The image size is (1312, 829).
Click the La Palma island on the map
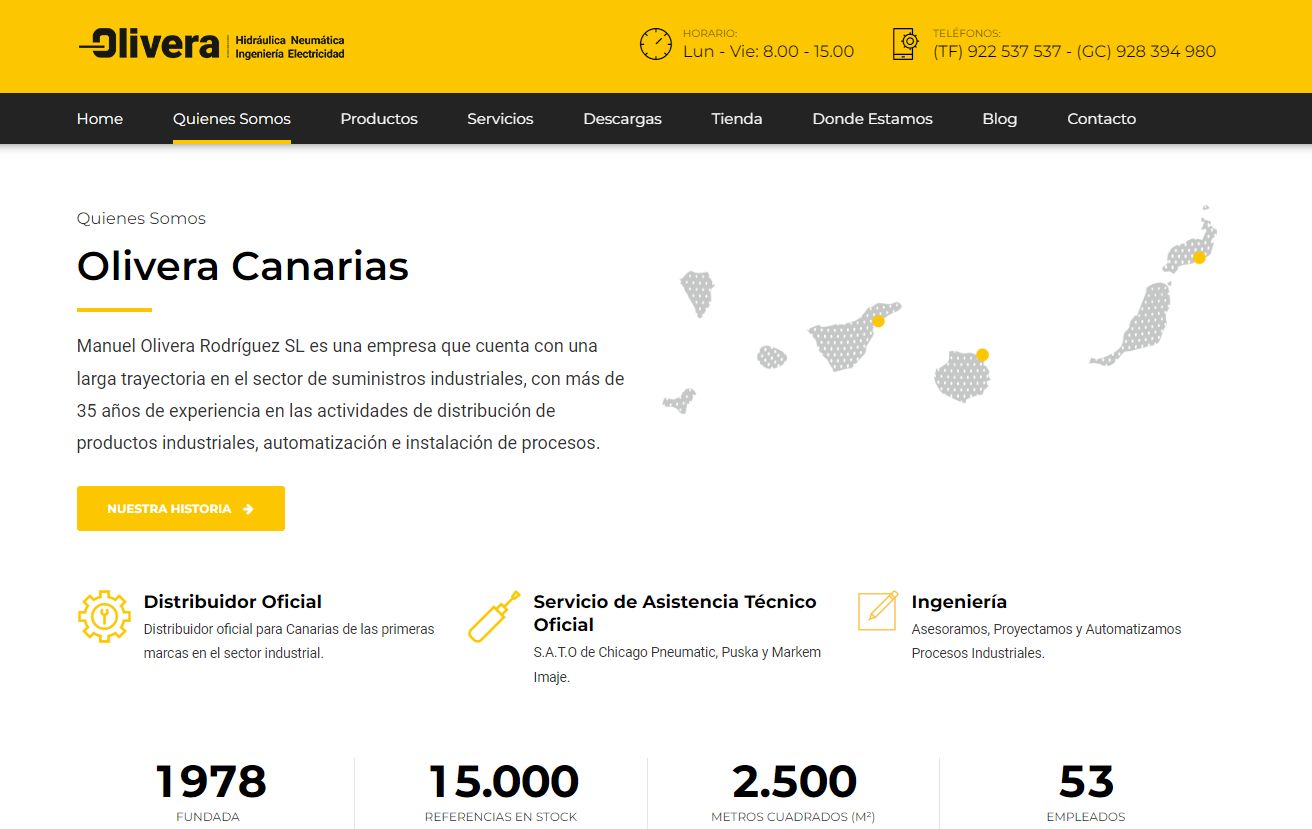point(697,294)
